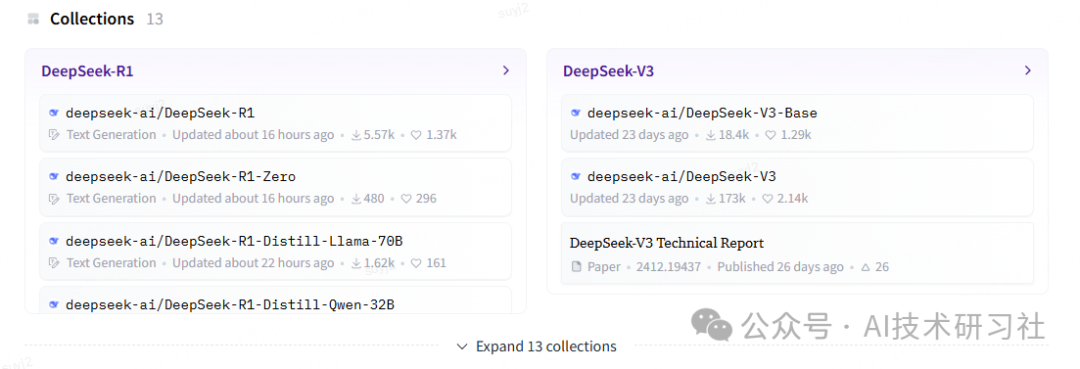Click the chevron beside Expand 13 collections
Image resolution: width=1080 pixels, height=369 pixels.
tap(462, 346)
